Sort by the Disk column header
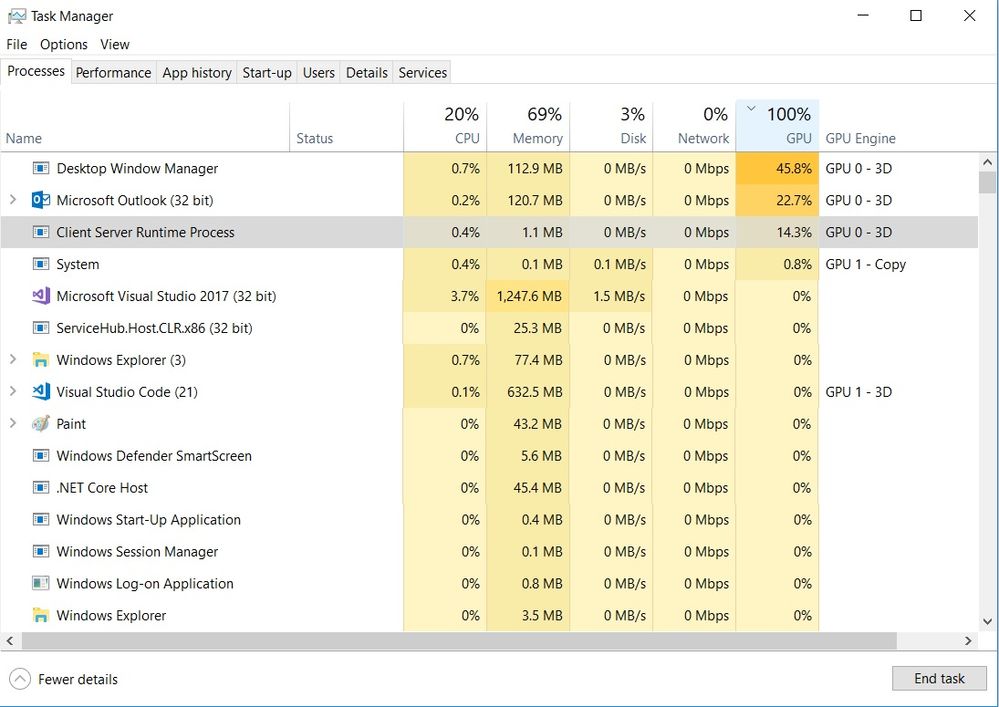Image resolution: width=999 pixels, height=707 pixels. (x=611, y=126)
